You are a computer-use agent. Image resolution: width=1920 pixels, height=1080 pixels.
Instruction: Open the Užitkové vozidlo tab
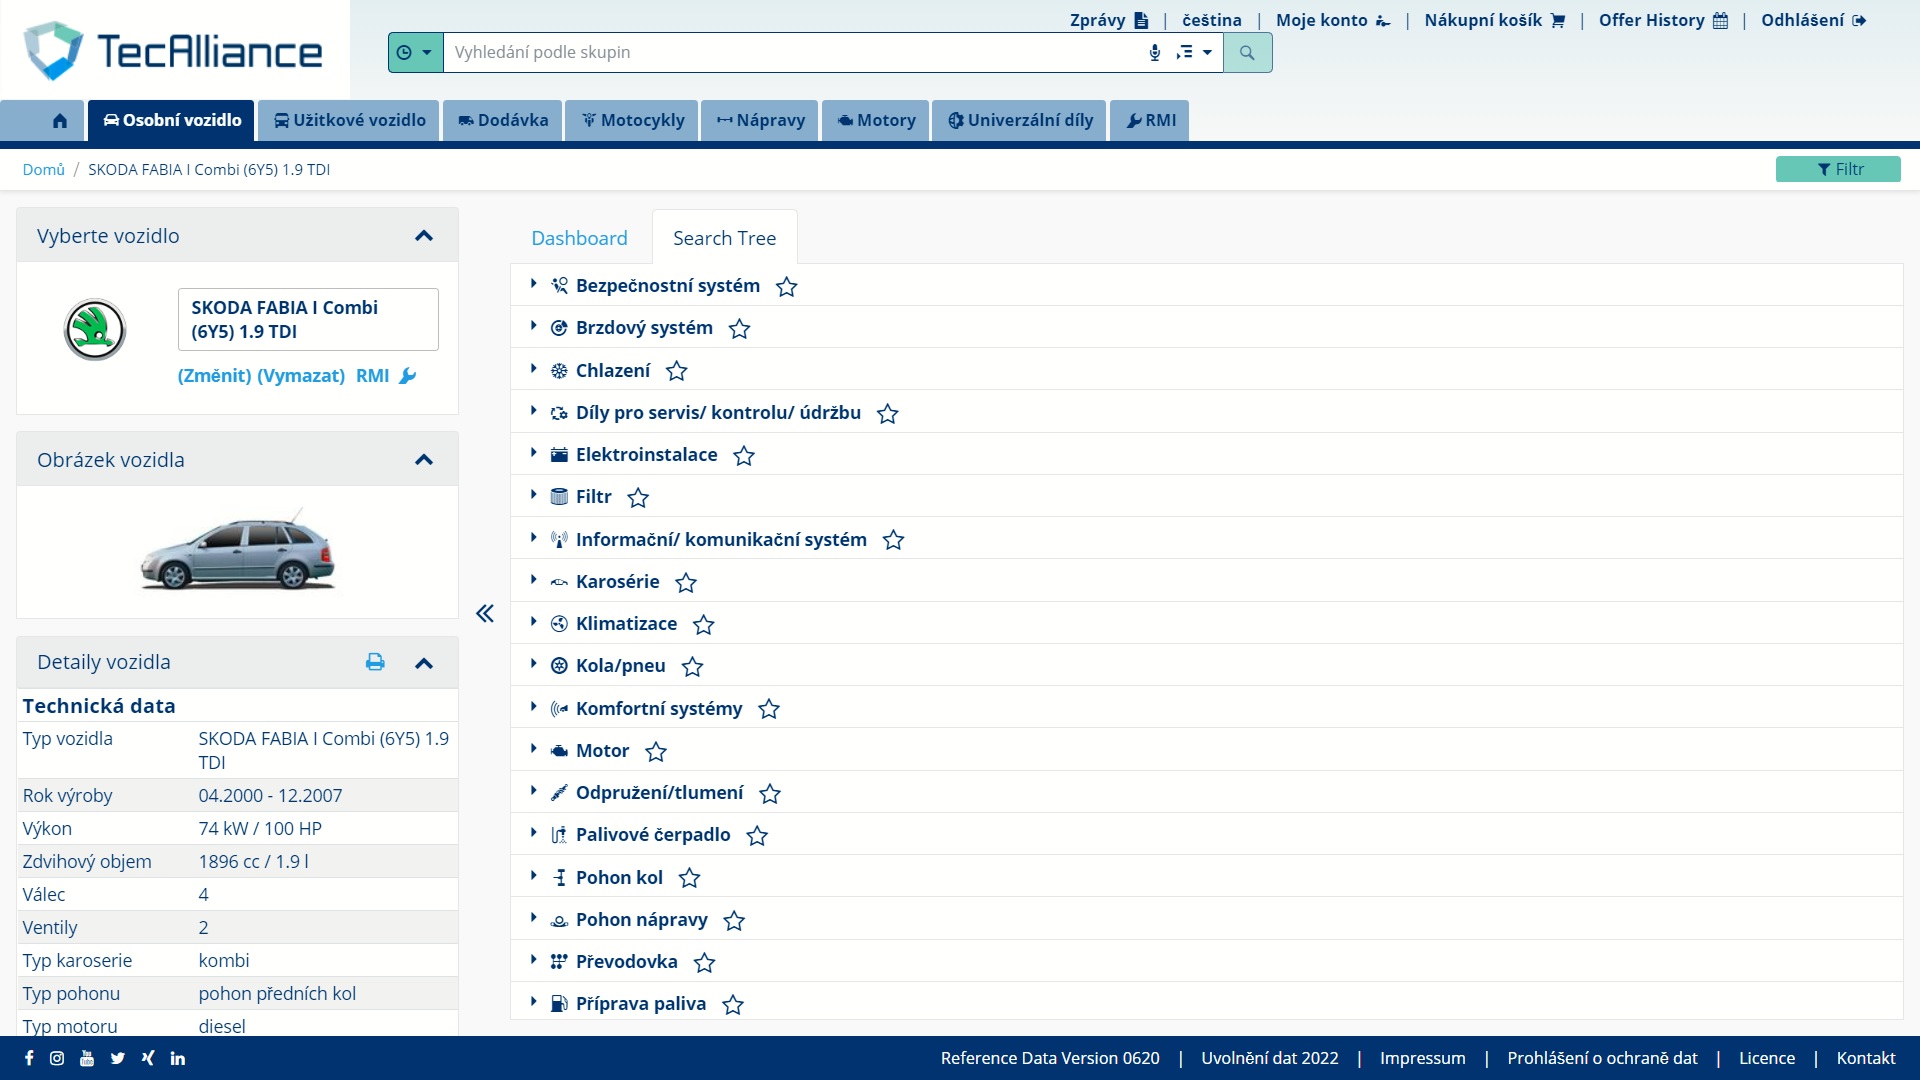click(x=349, y=120)
